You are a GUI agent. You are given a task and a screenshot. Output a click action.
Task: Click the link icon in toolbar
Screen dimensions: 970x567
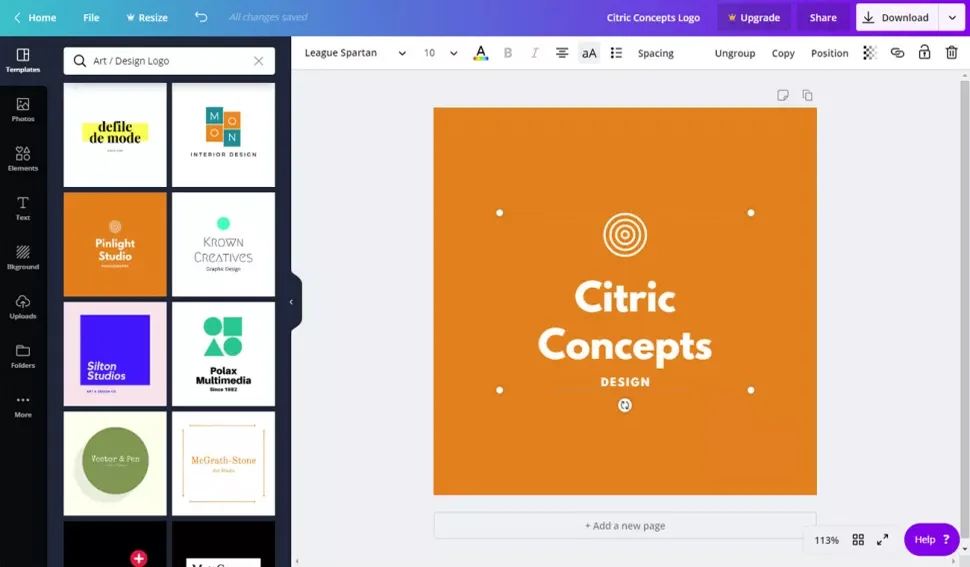(x=897, y=53)
